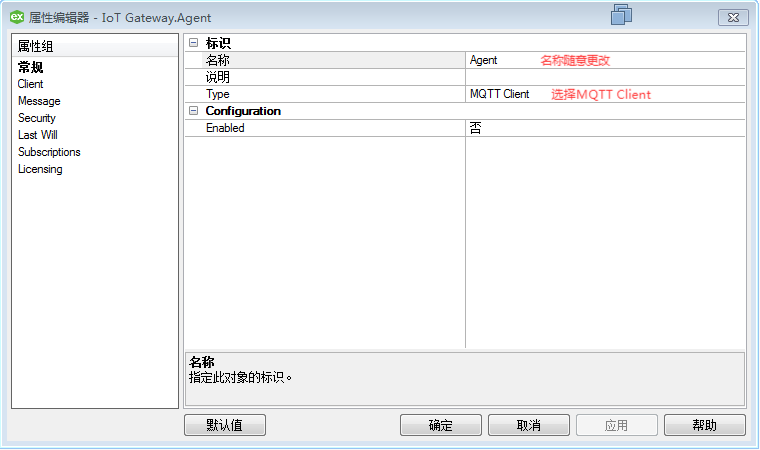Image resolution: width=760 pixels, height=450 pixels.
Task: Open help via 帮助 button
Action: click(704, 425)
